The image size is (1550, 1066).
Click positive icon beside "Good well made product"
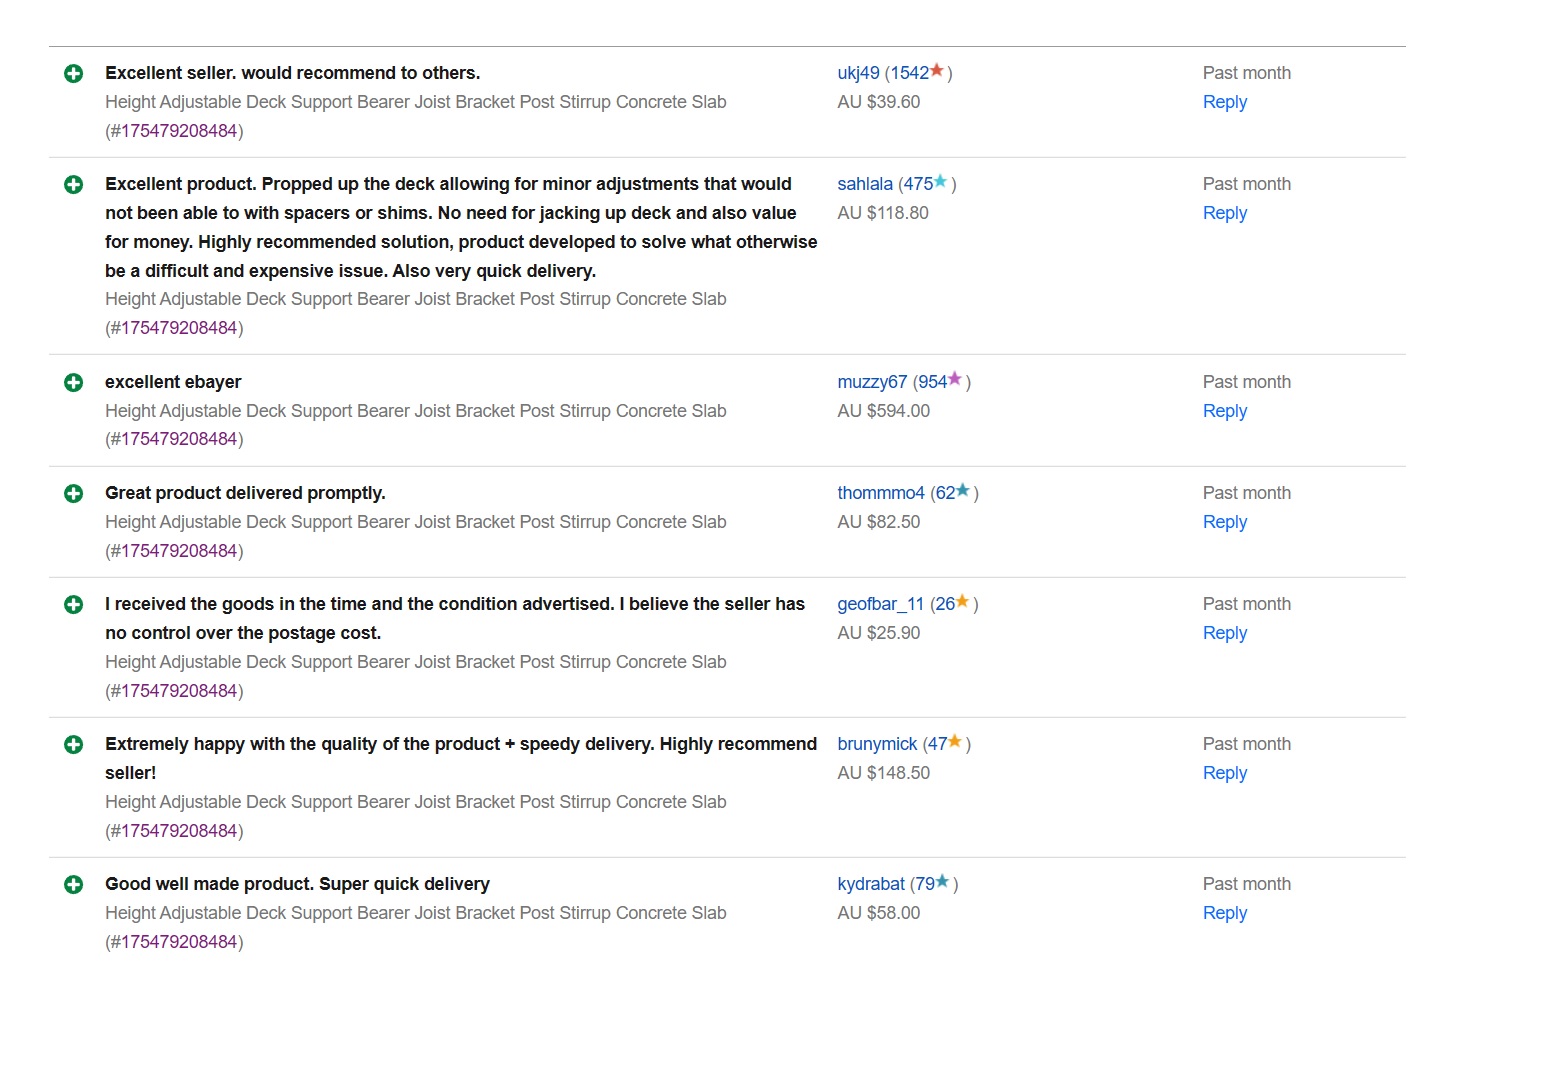click(73, 884)
